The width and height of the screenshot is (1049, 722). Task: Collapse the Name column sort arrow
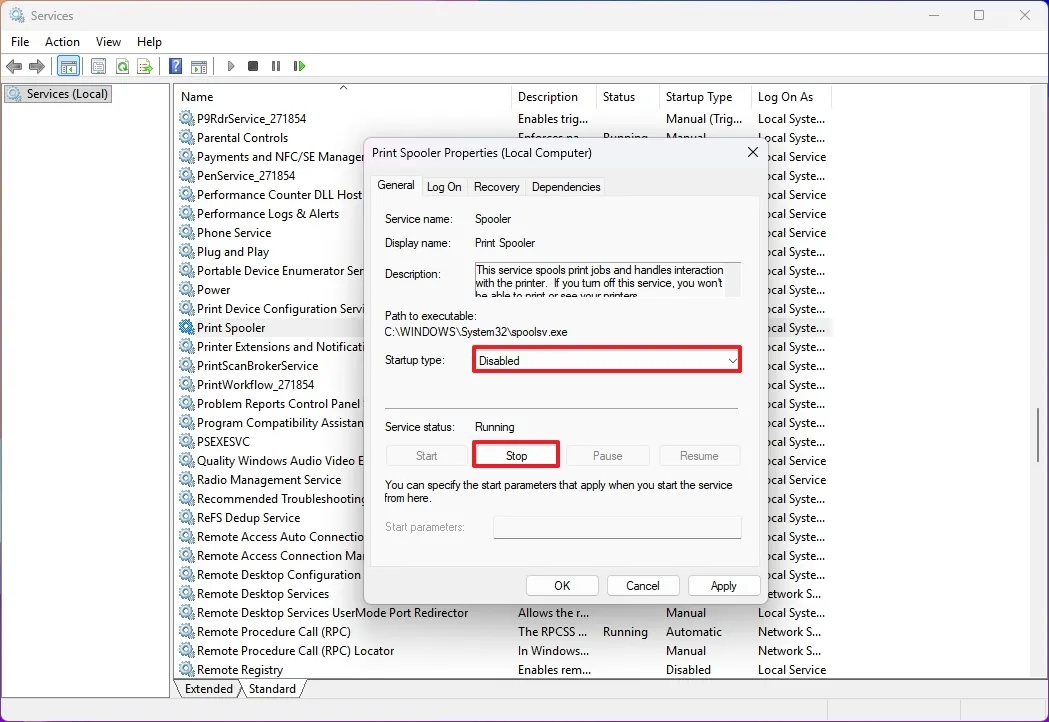tap(342, 88)
